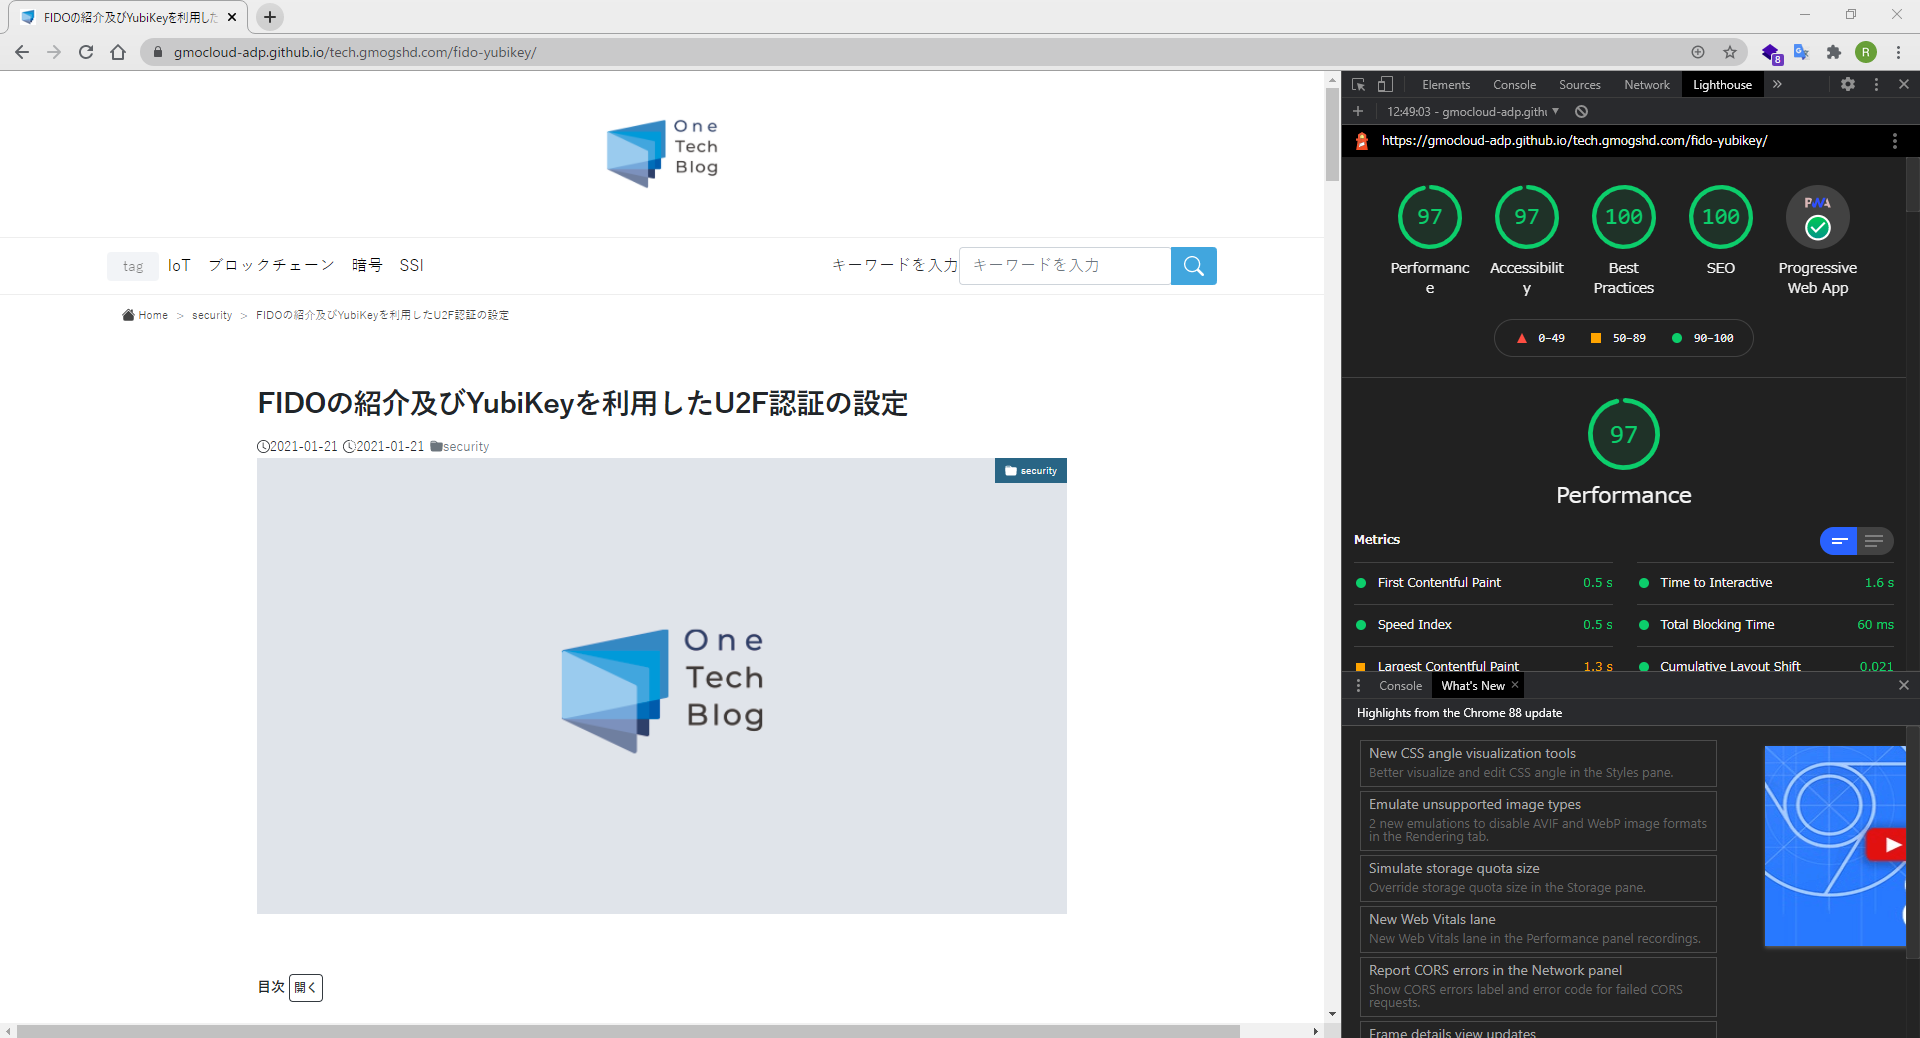The width and height of the screenshot is (1920, 1038).
Task: Start a new Lighthouse audit with plus icon
Action: click(1358, 112)
